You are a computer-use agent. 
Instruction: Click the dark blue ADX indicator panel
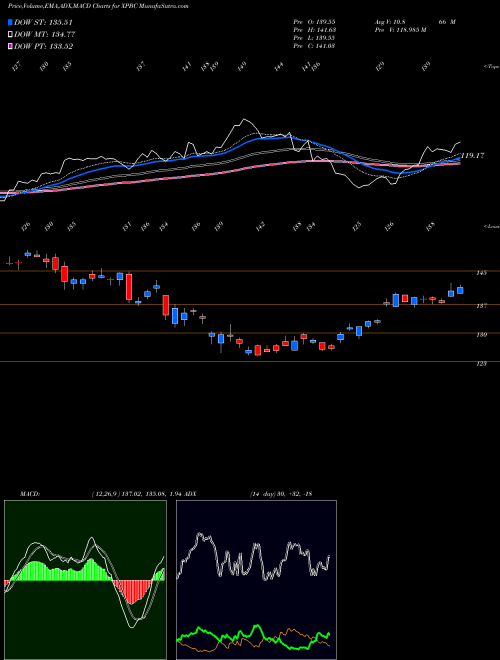(256, 580)
